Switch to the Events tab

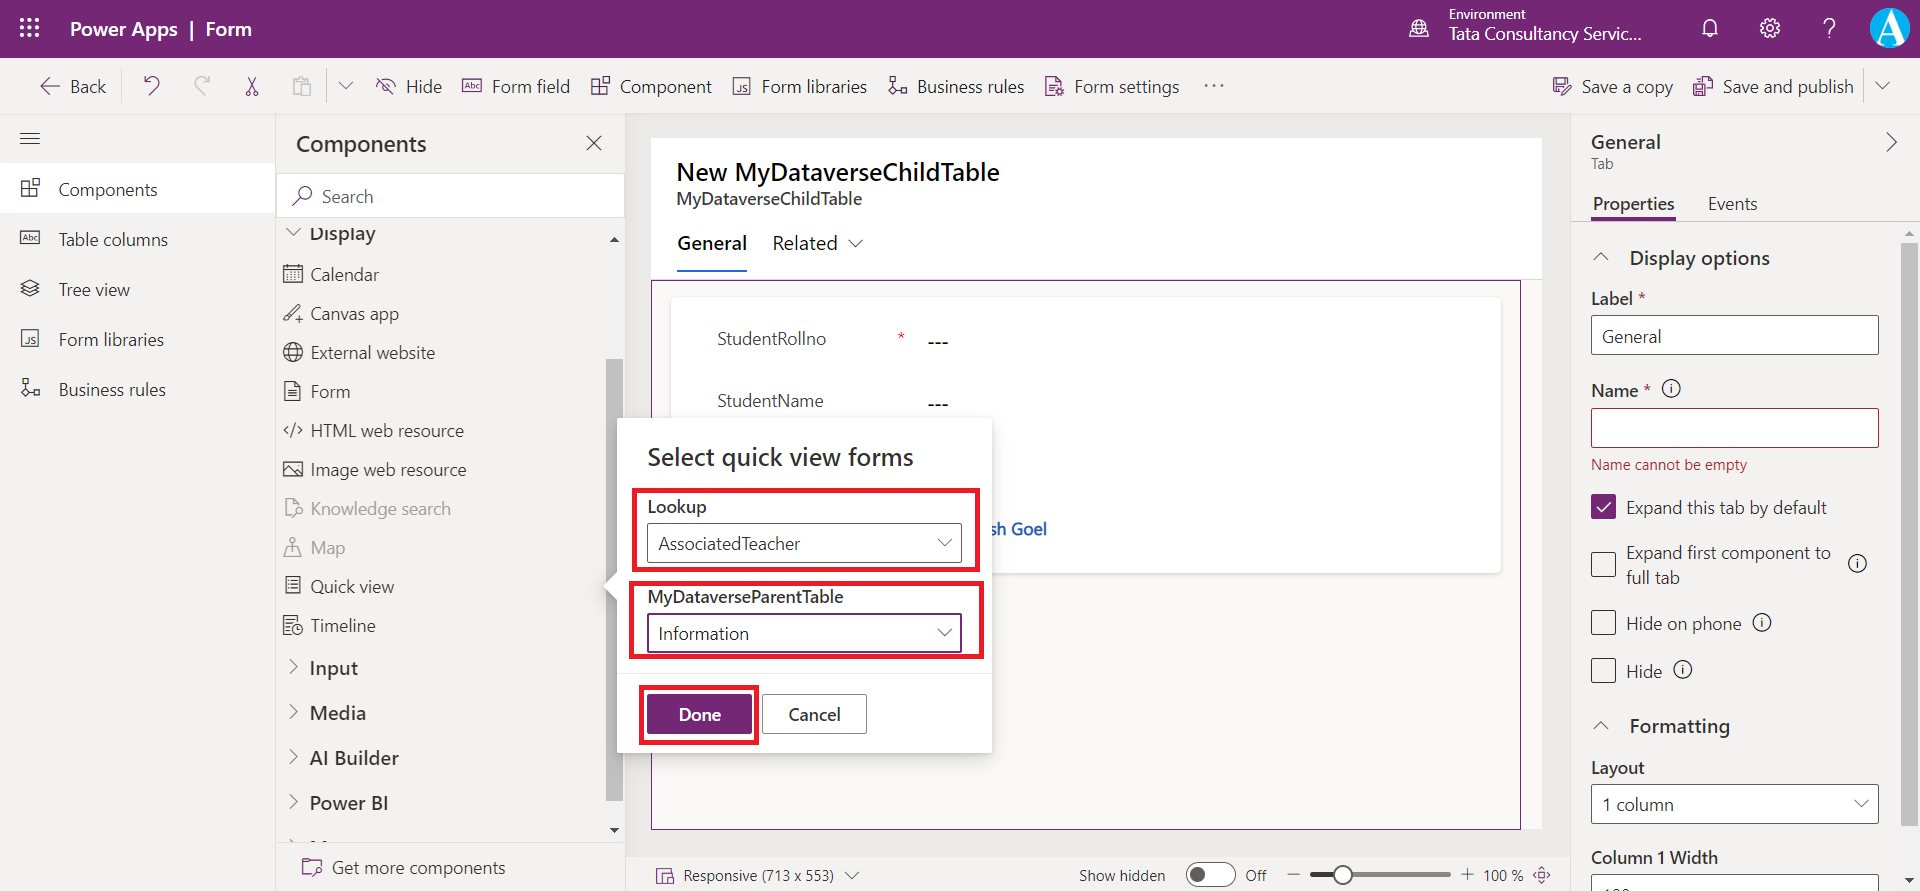coord(1732,204)
